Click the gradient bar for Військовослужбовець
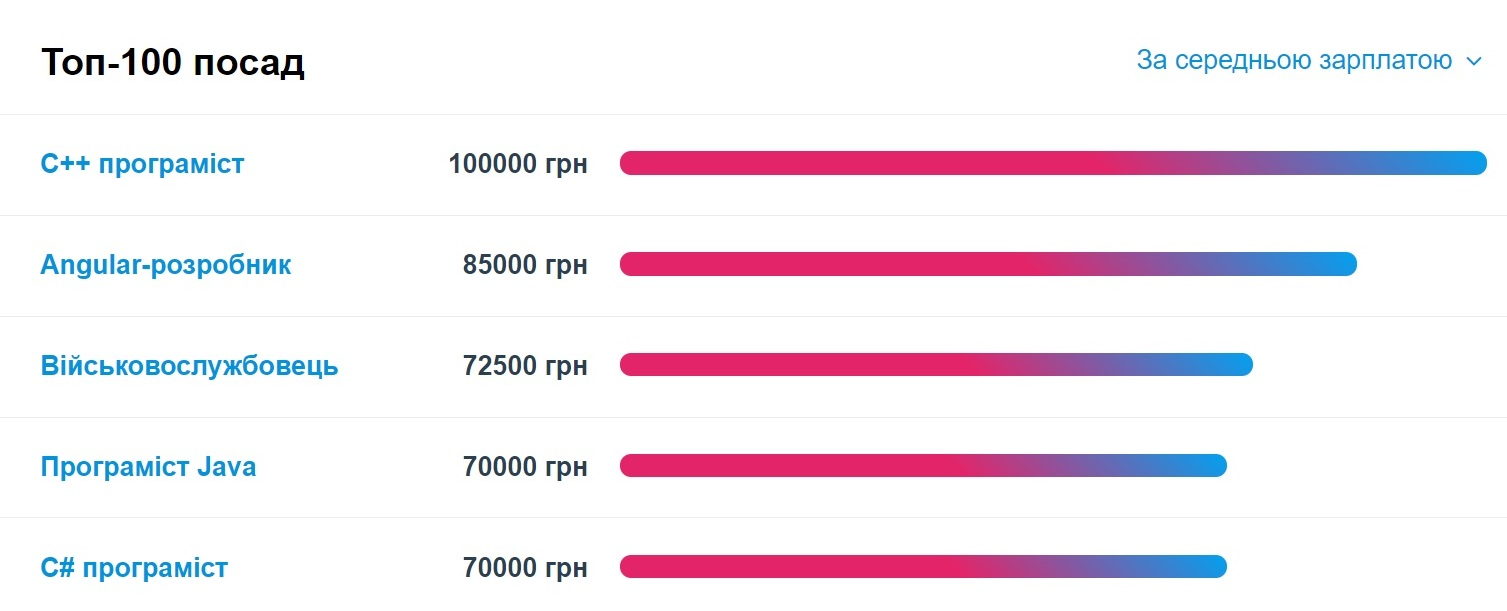Viewport: 1507px width, 611px height. point(935,365)
